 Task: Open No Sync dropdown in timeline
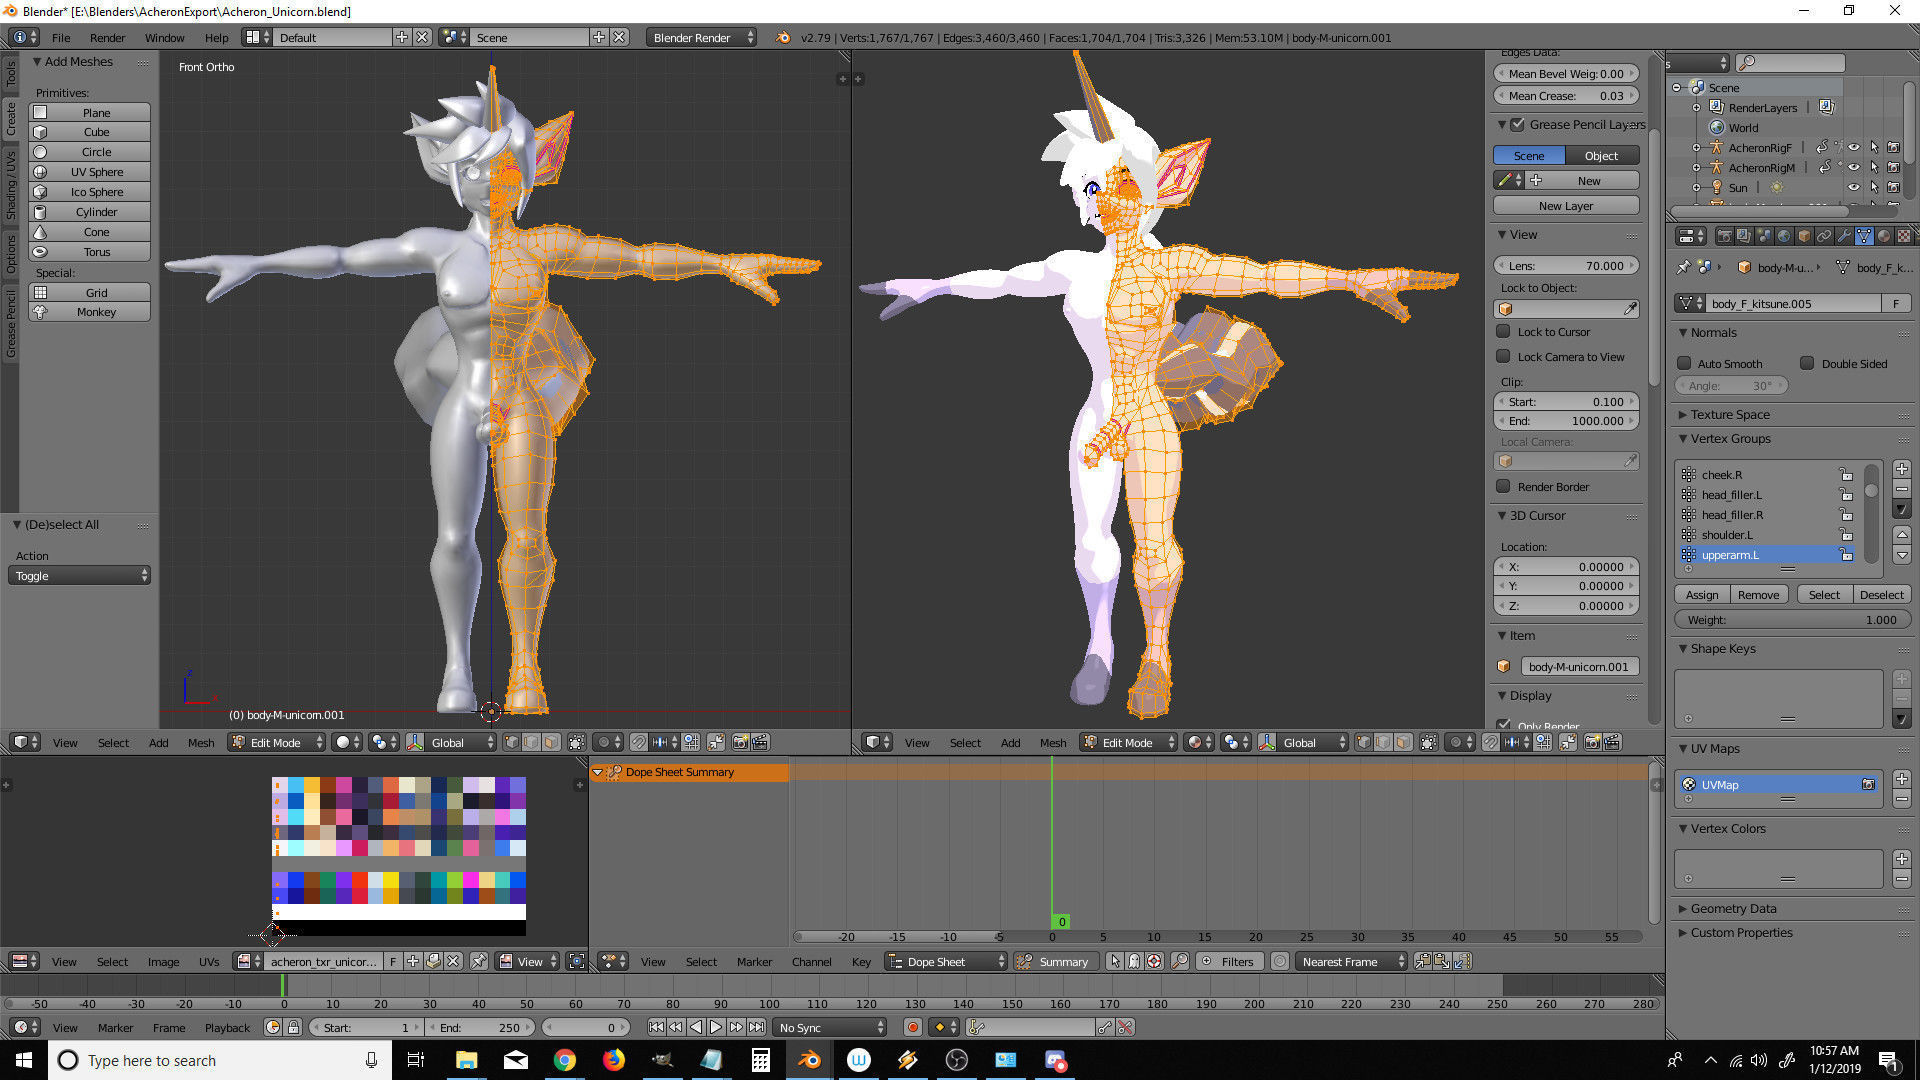[x=831, y=1027]
